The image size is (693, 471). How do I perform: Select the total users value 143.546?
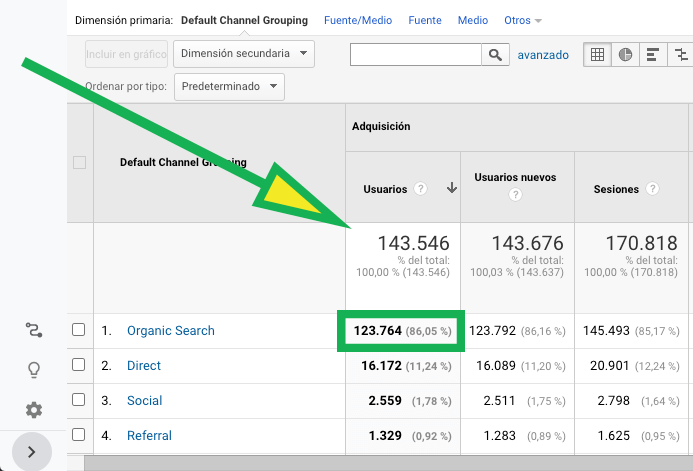pyautogui.click(x=413, y=243)
